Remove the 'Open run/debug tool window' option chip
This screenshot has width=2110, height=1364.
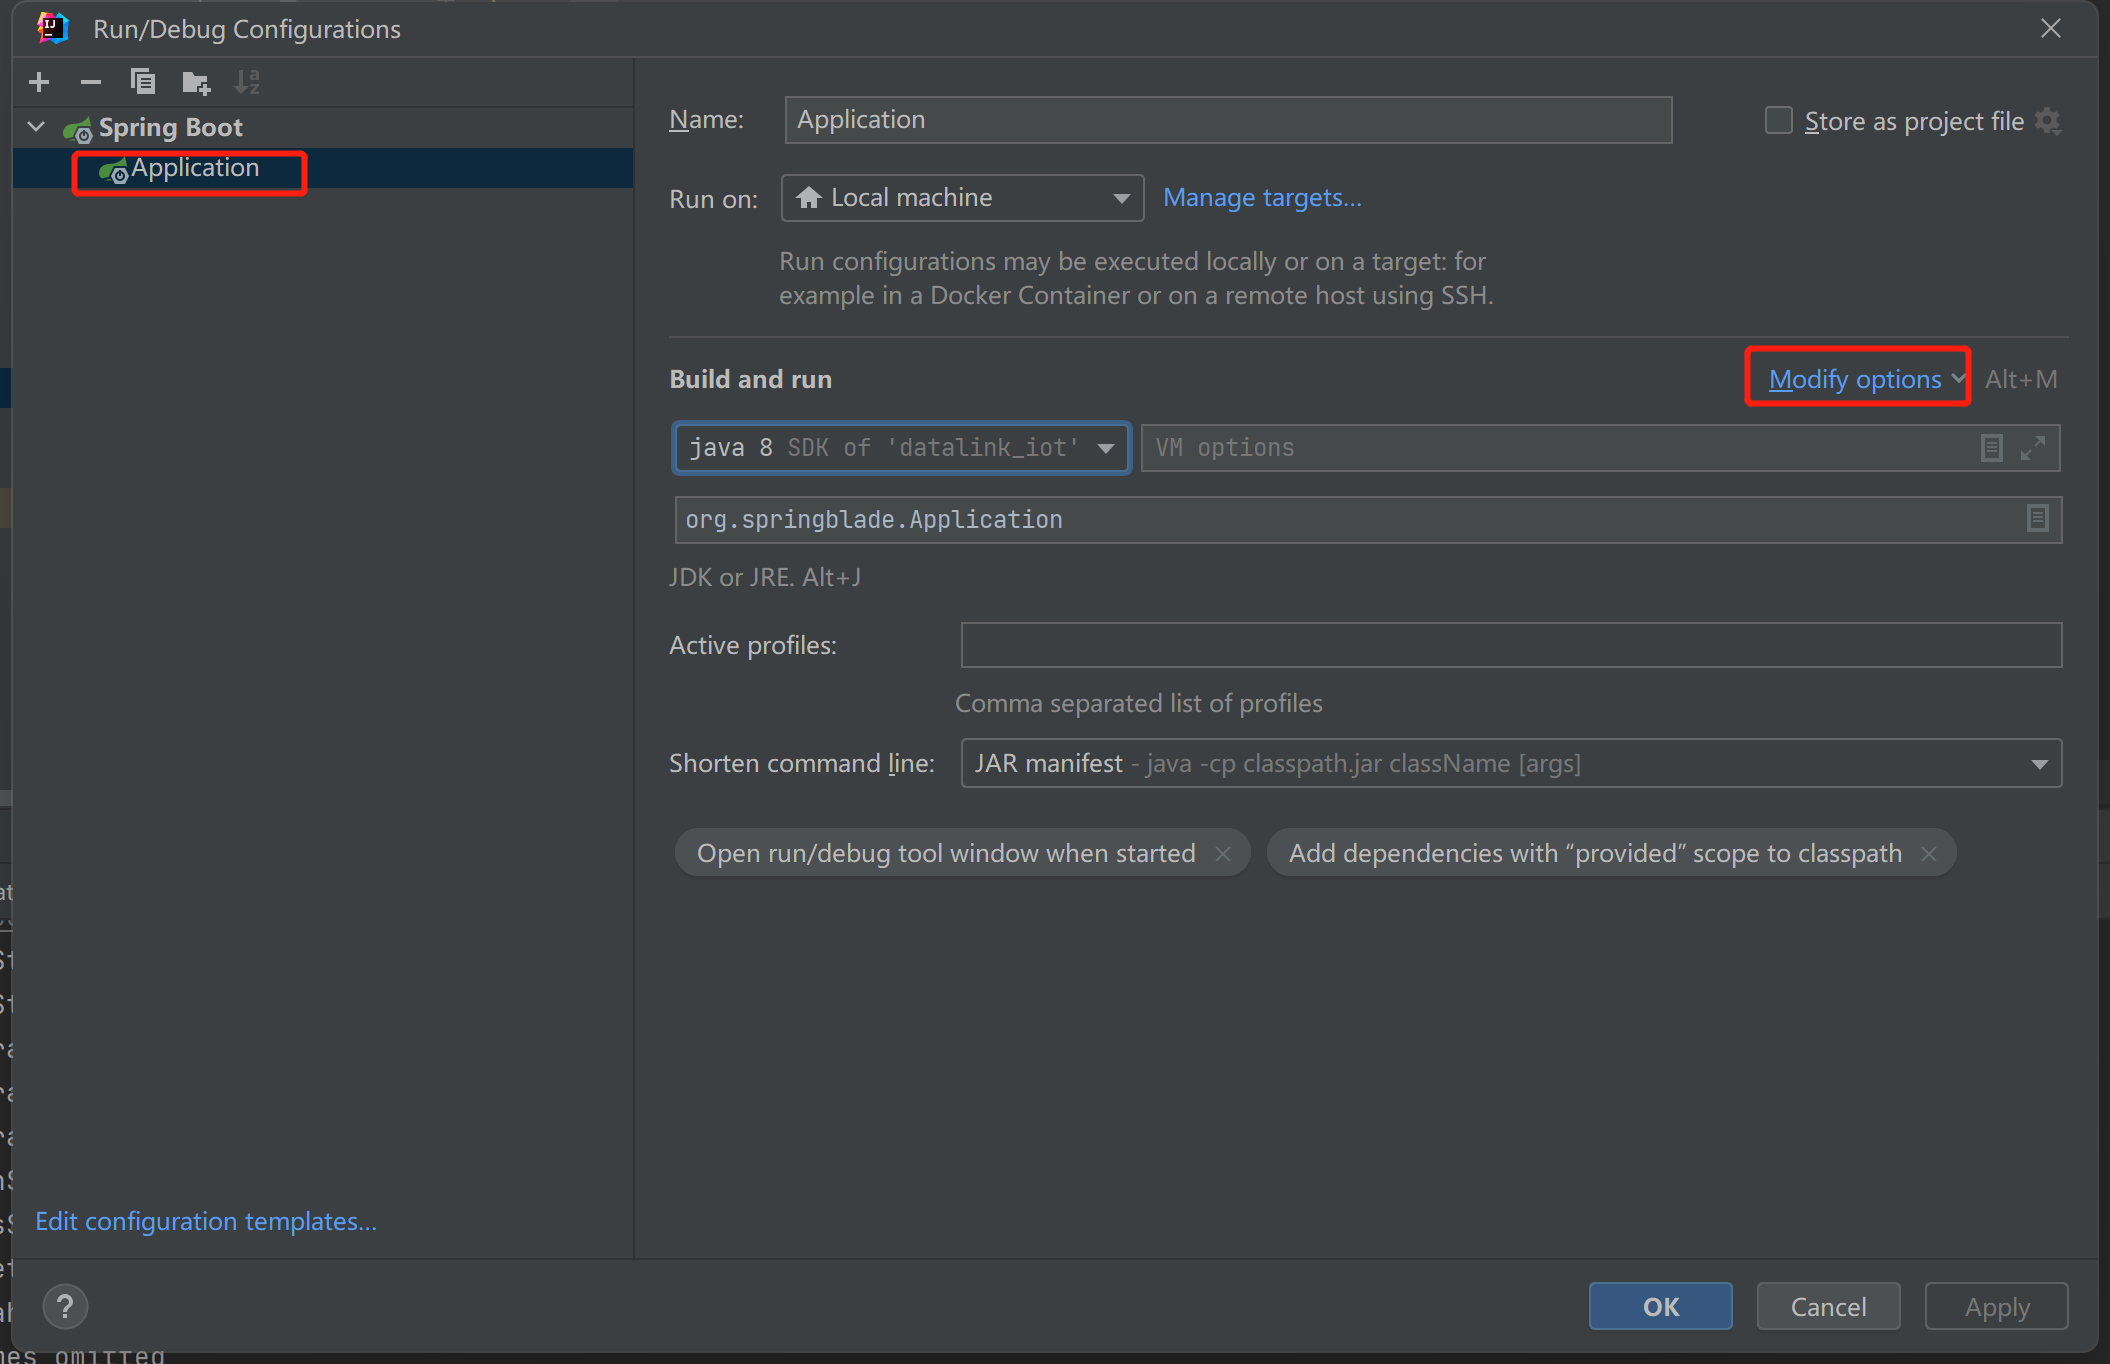click(1223, 853)
